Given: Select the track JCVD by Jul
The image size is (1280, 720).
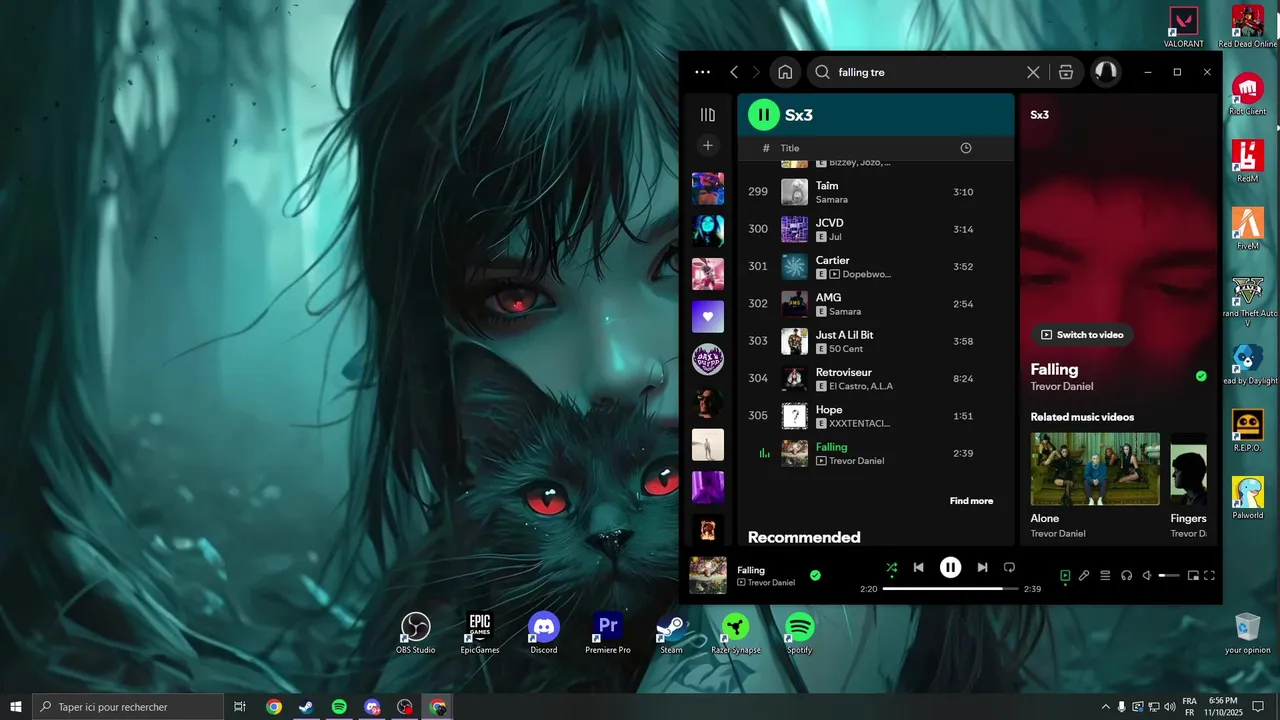Looking at the screenshot, I should click(x=875, y=229).
